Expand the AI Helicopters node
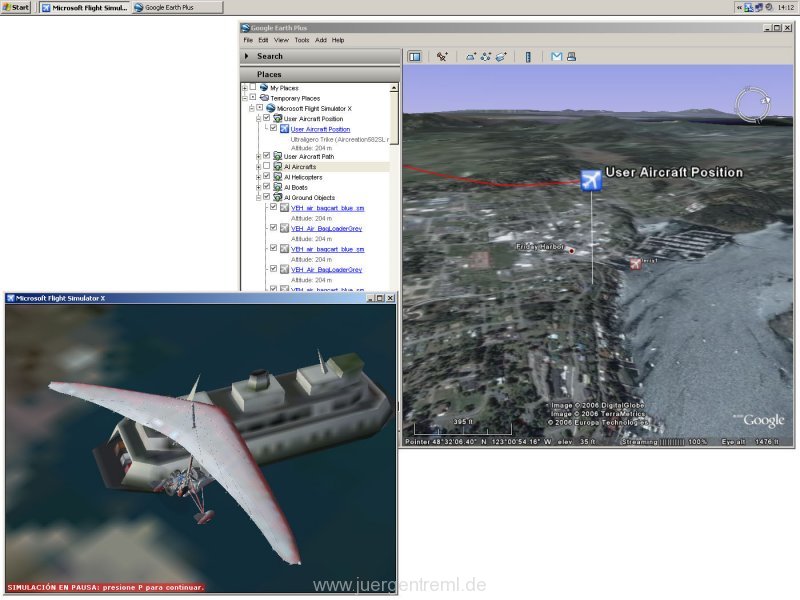The width and height of the screenshot is (800, 600). pos(258,177)
